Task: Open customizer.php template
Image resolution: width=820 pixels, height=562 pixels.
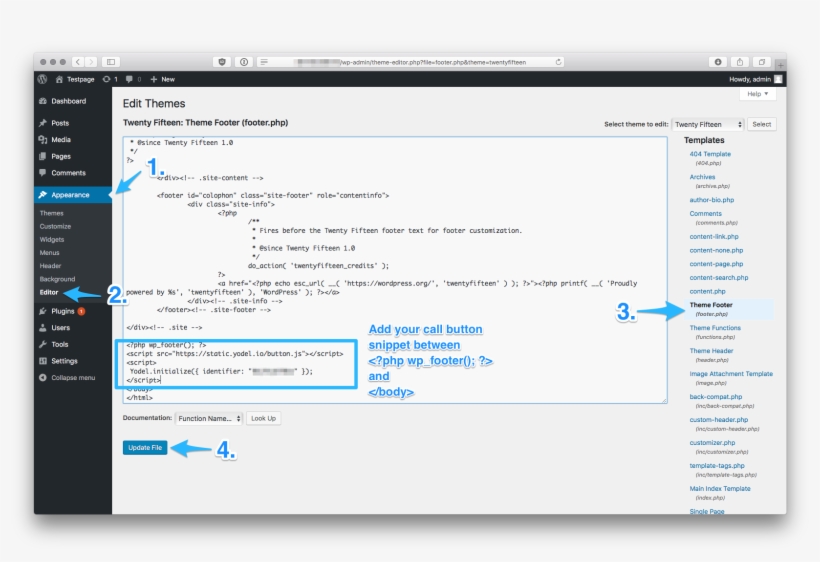Action: [712, 443]
